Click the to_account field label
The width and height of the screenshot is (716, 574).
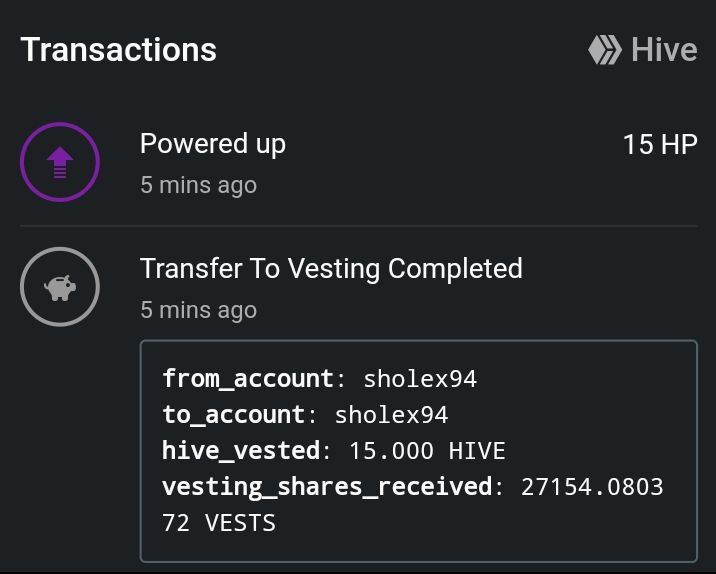coord(234,415)
